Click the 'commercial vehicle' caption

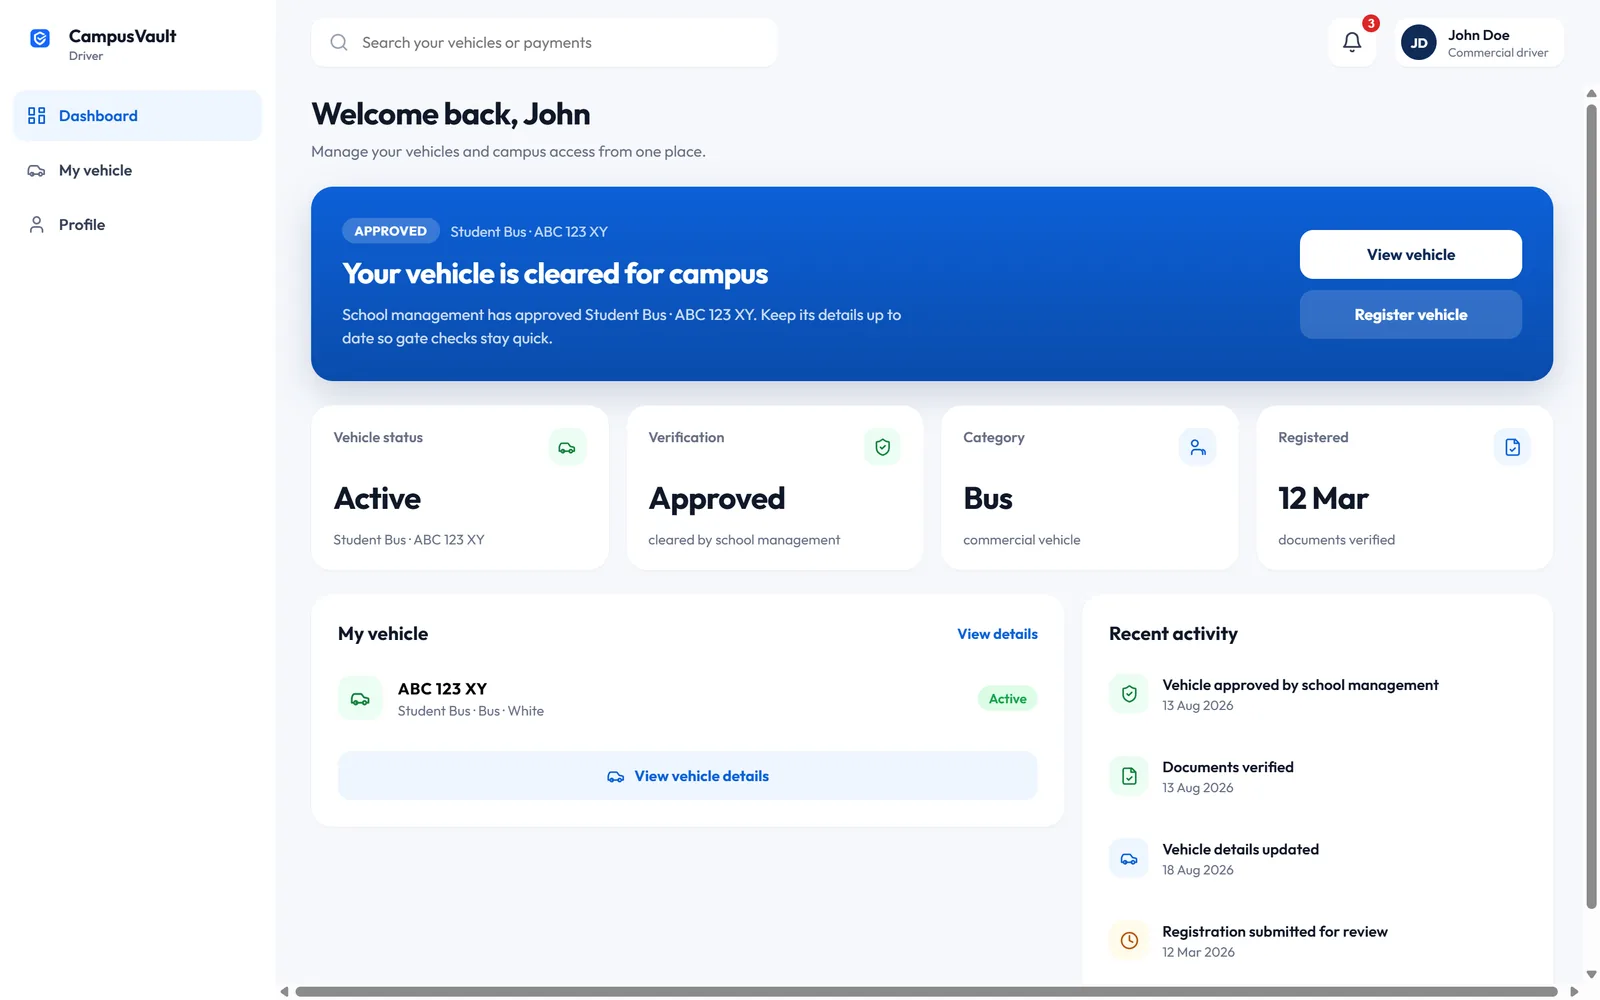tap(1021, 540)
